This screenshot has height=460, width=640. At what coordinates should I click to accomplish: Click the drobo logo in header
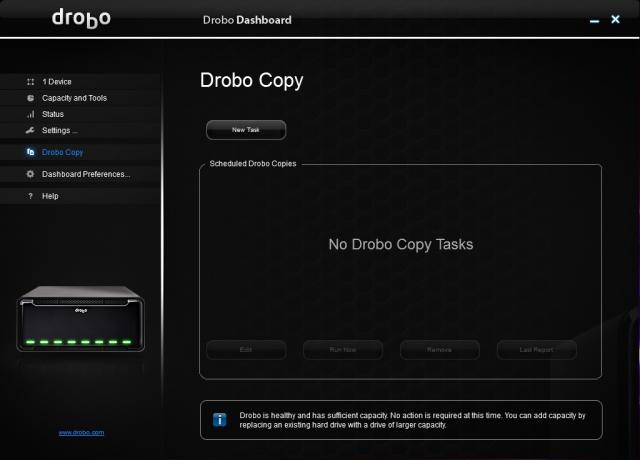[81, 19]
